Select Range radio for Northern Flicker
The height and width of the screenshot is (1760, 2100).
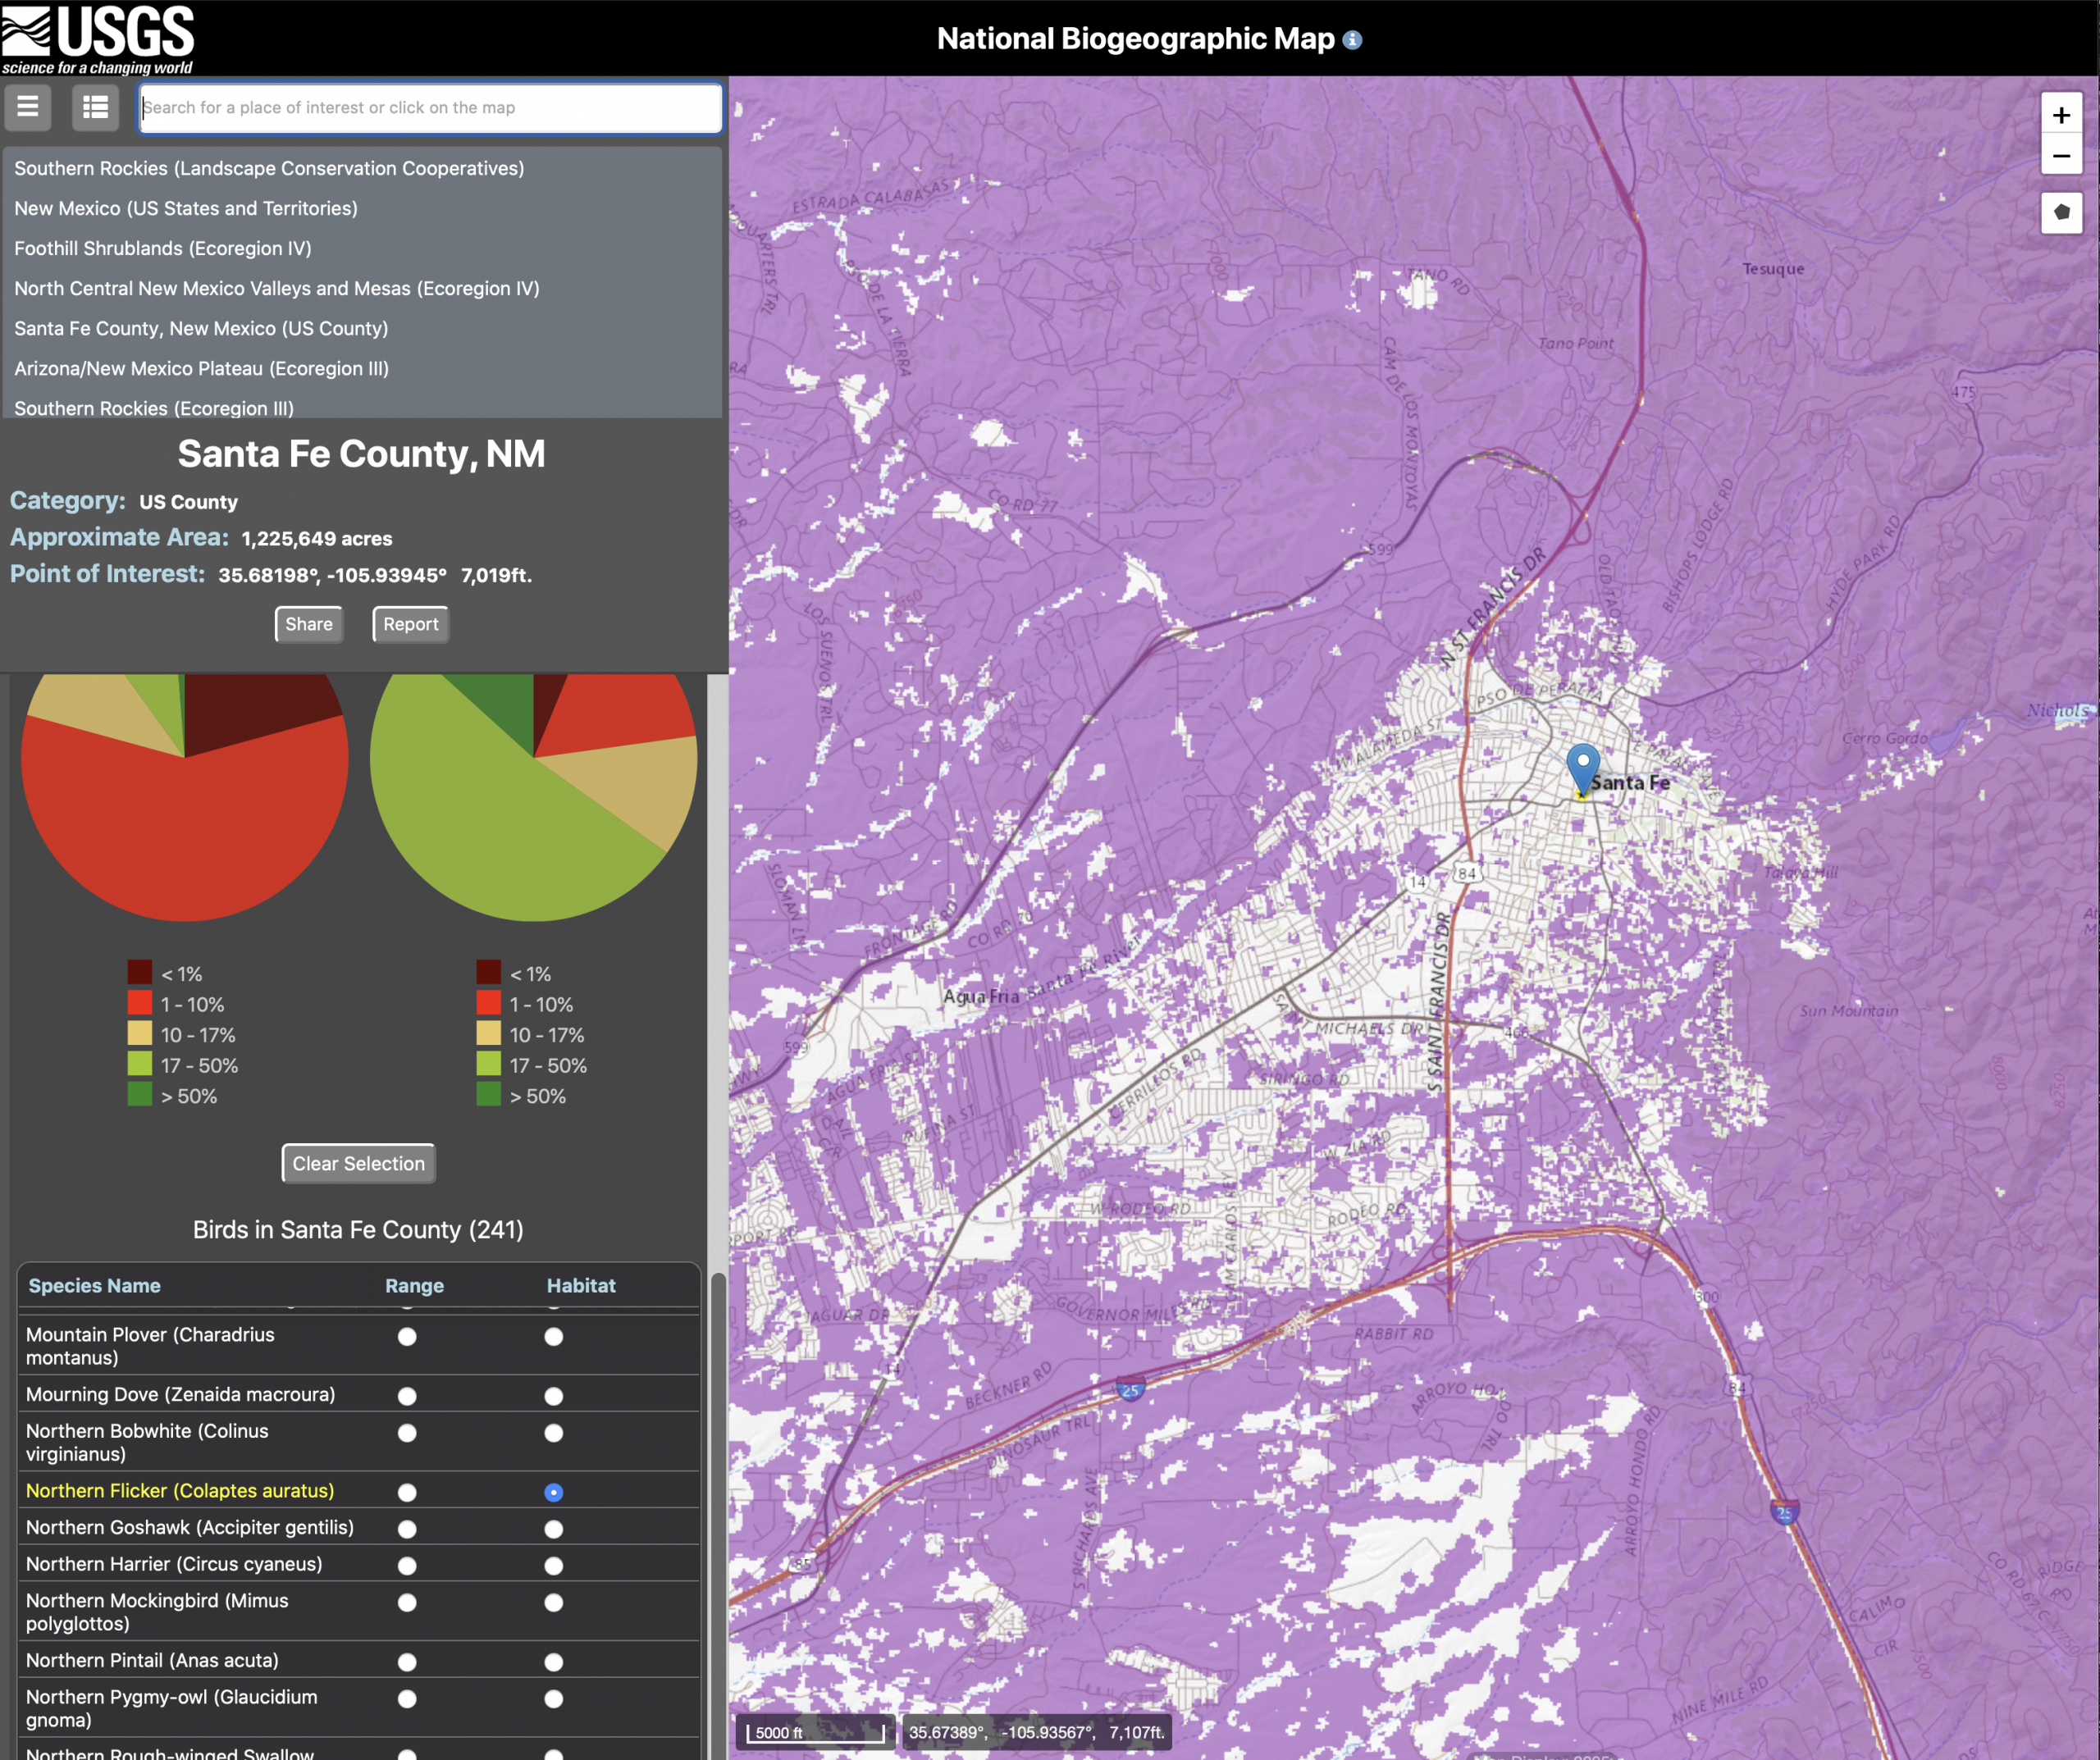pos(407,1492)
